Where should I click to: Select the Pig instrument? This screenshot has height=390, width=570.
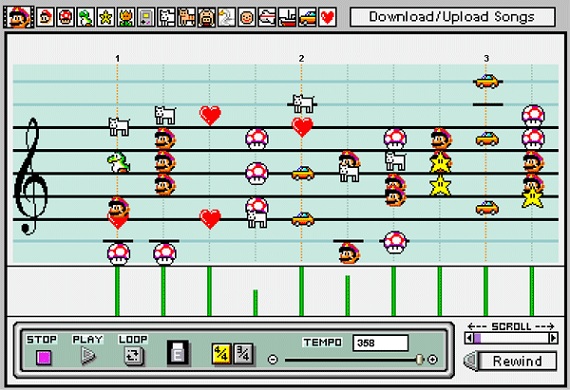pyautogui.click(x=206, y=17)
